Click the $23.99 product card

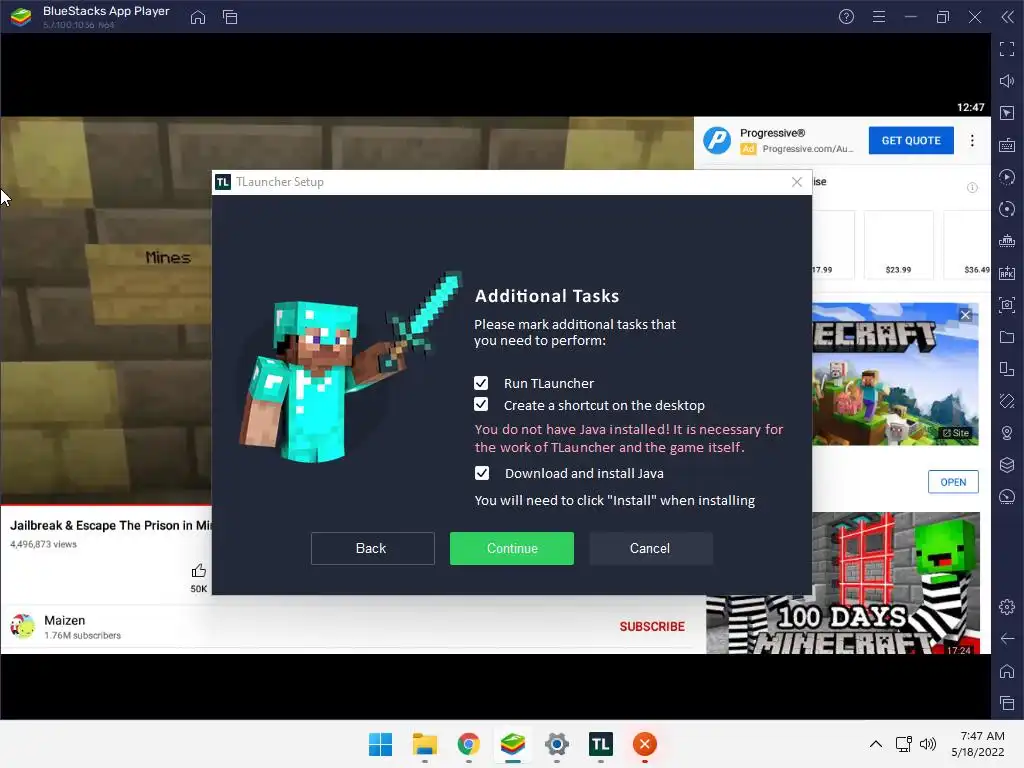tap(899, 245)
